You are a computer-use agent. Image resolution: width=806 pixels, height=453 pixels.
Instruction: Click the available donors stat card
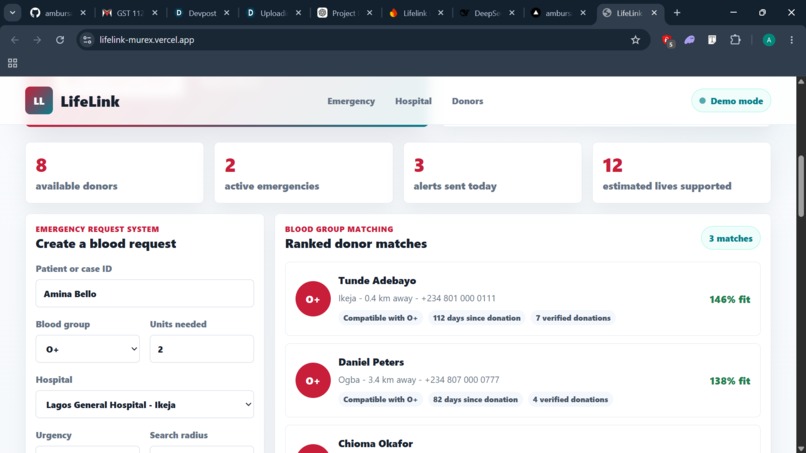tap(115, 173)
